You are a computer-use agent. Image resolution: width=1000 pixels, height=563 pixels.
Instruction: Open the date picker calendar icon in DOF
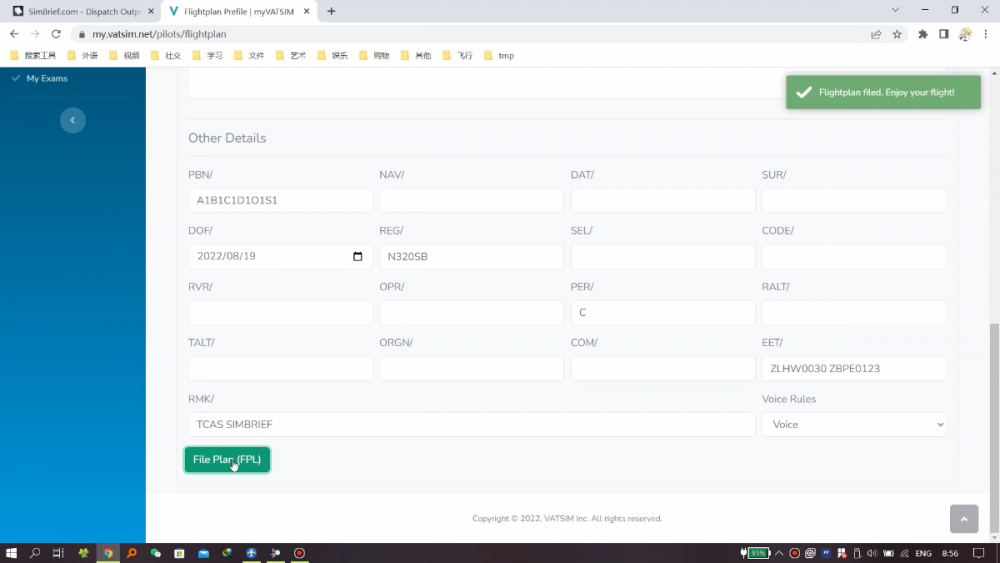click(x=358, y=256)
